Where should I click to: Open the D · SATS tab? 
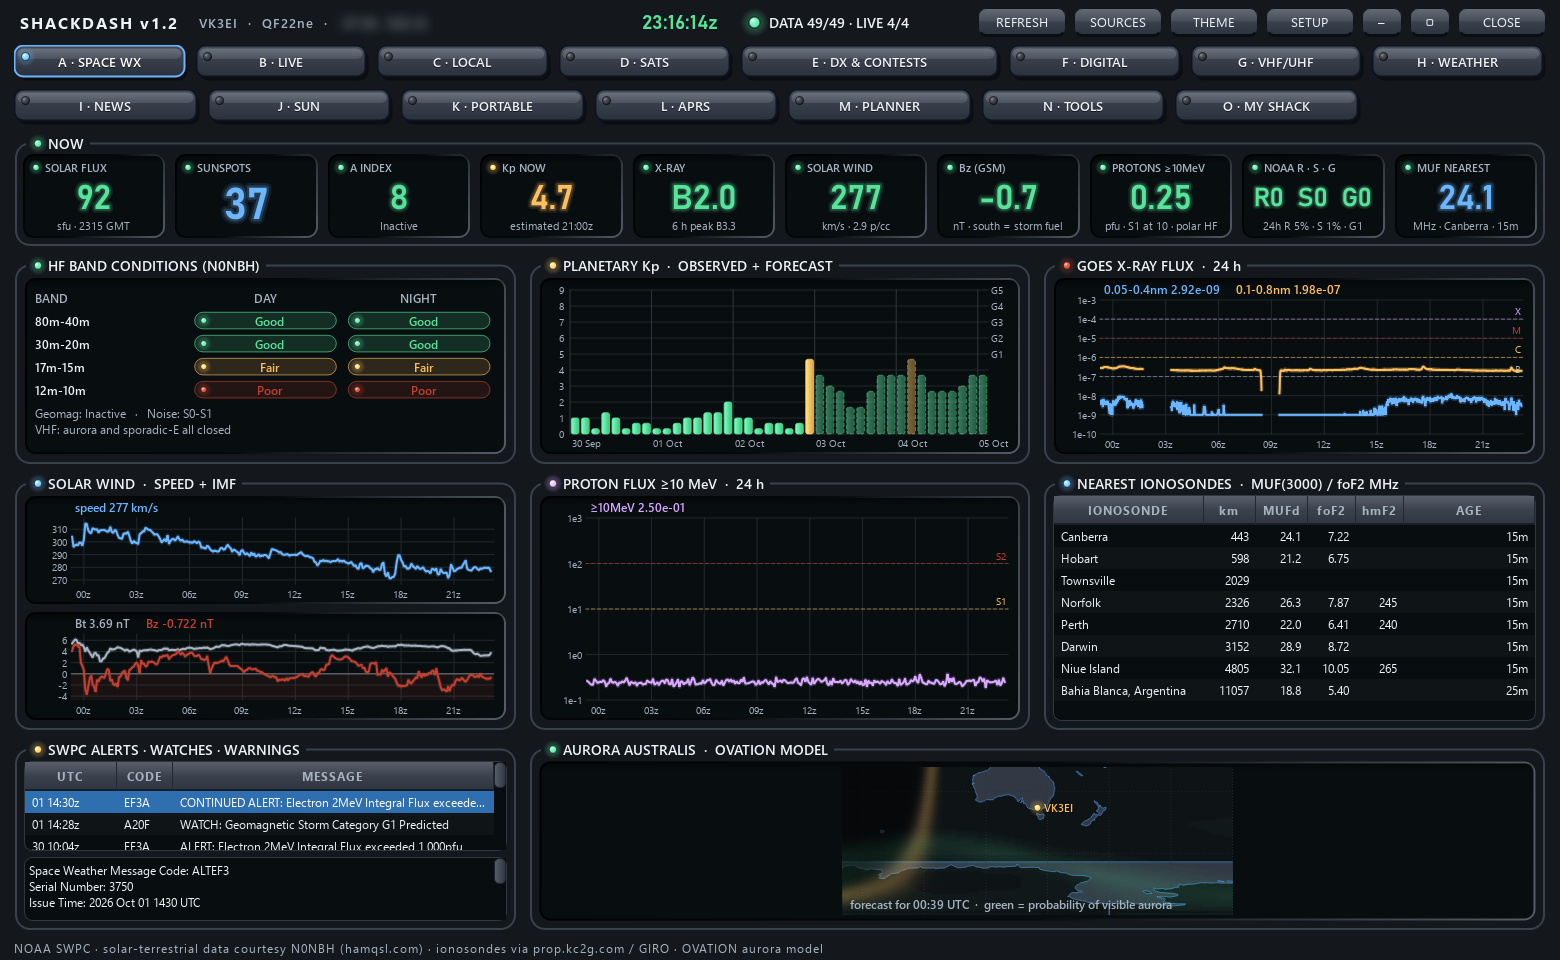click(x=644, y=62)
